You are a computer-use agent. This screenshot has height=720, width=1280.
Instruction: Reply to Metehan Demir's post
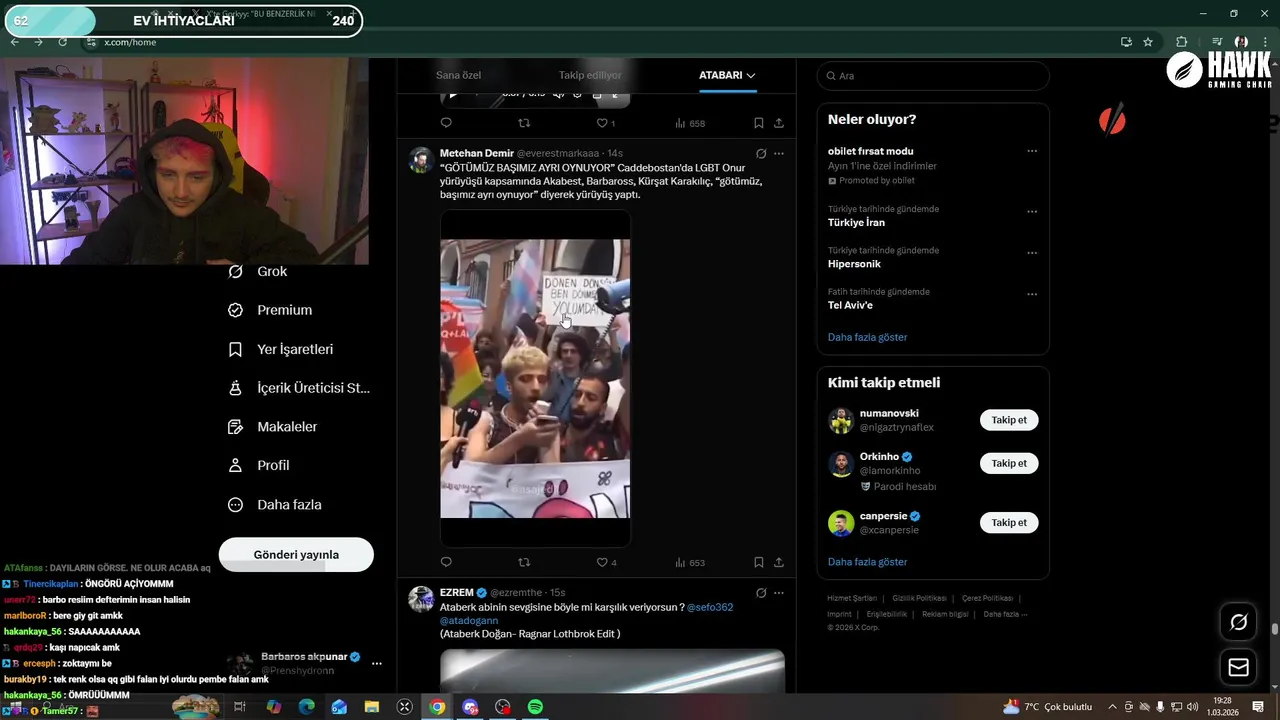pos(446,562)
